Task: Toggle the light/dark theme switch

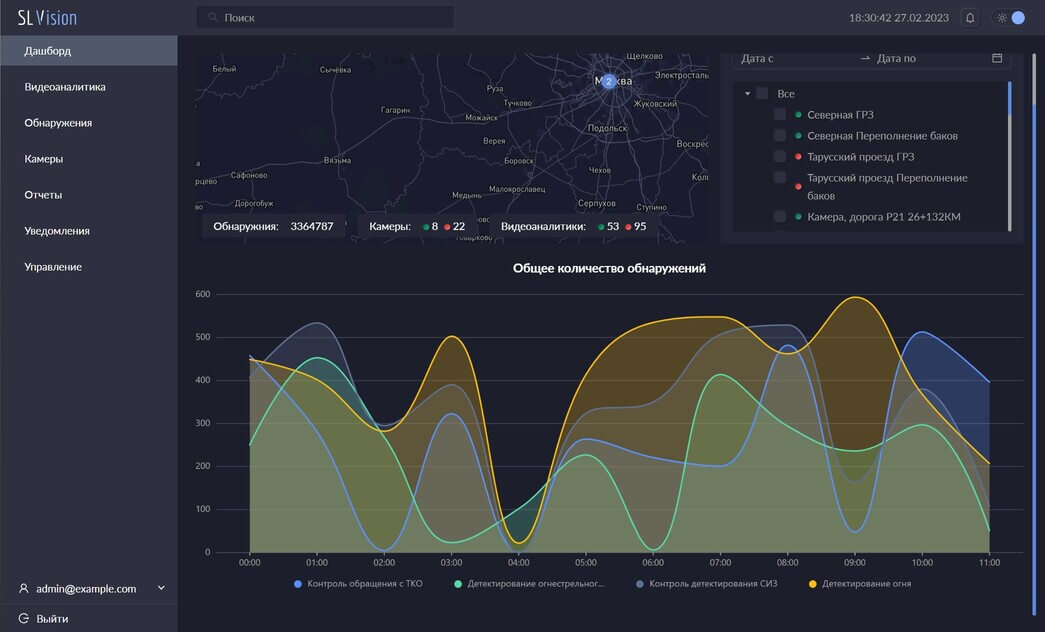Action: pos(1008,18)
